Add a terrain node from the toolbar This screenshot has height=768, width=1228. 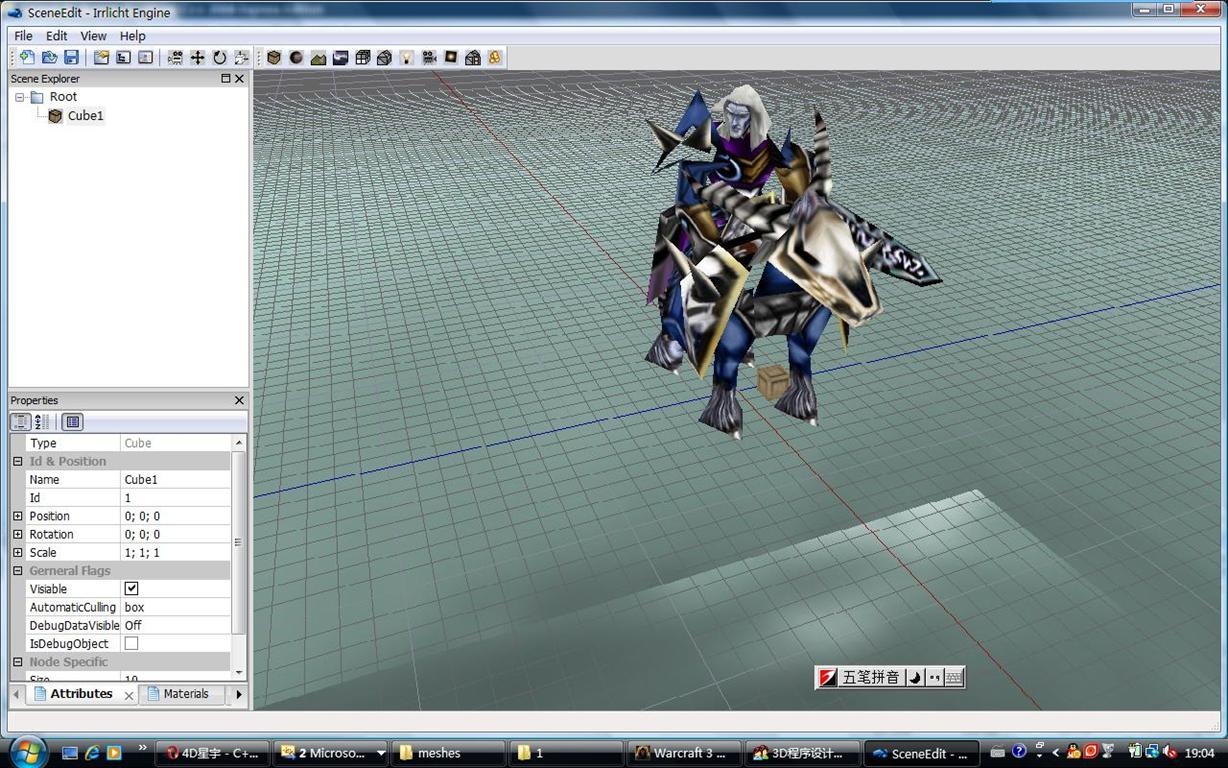coord(318,58)
